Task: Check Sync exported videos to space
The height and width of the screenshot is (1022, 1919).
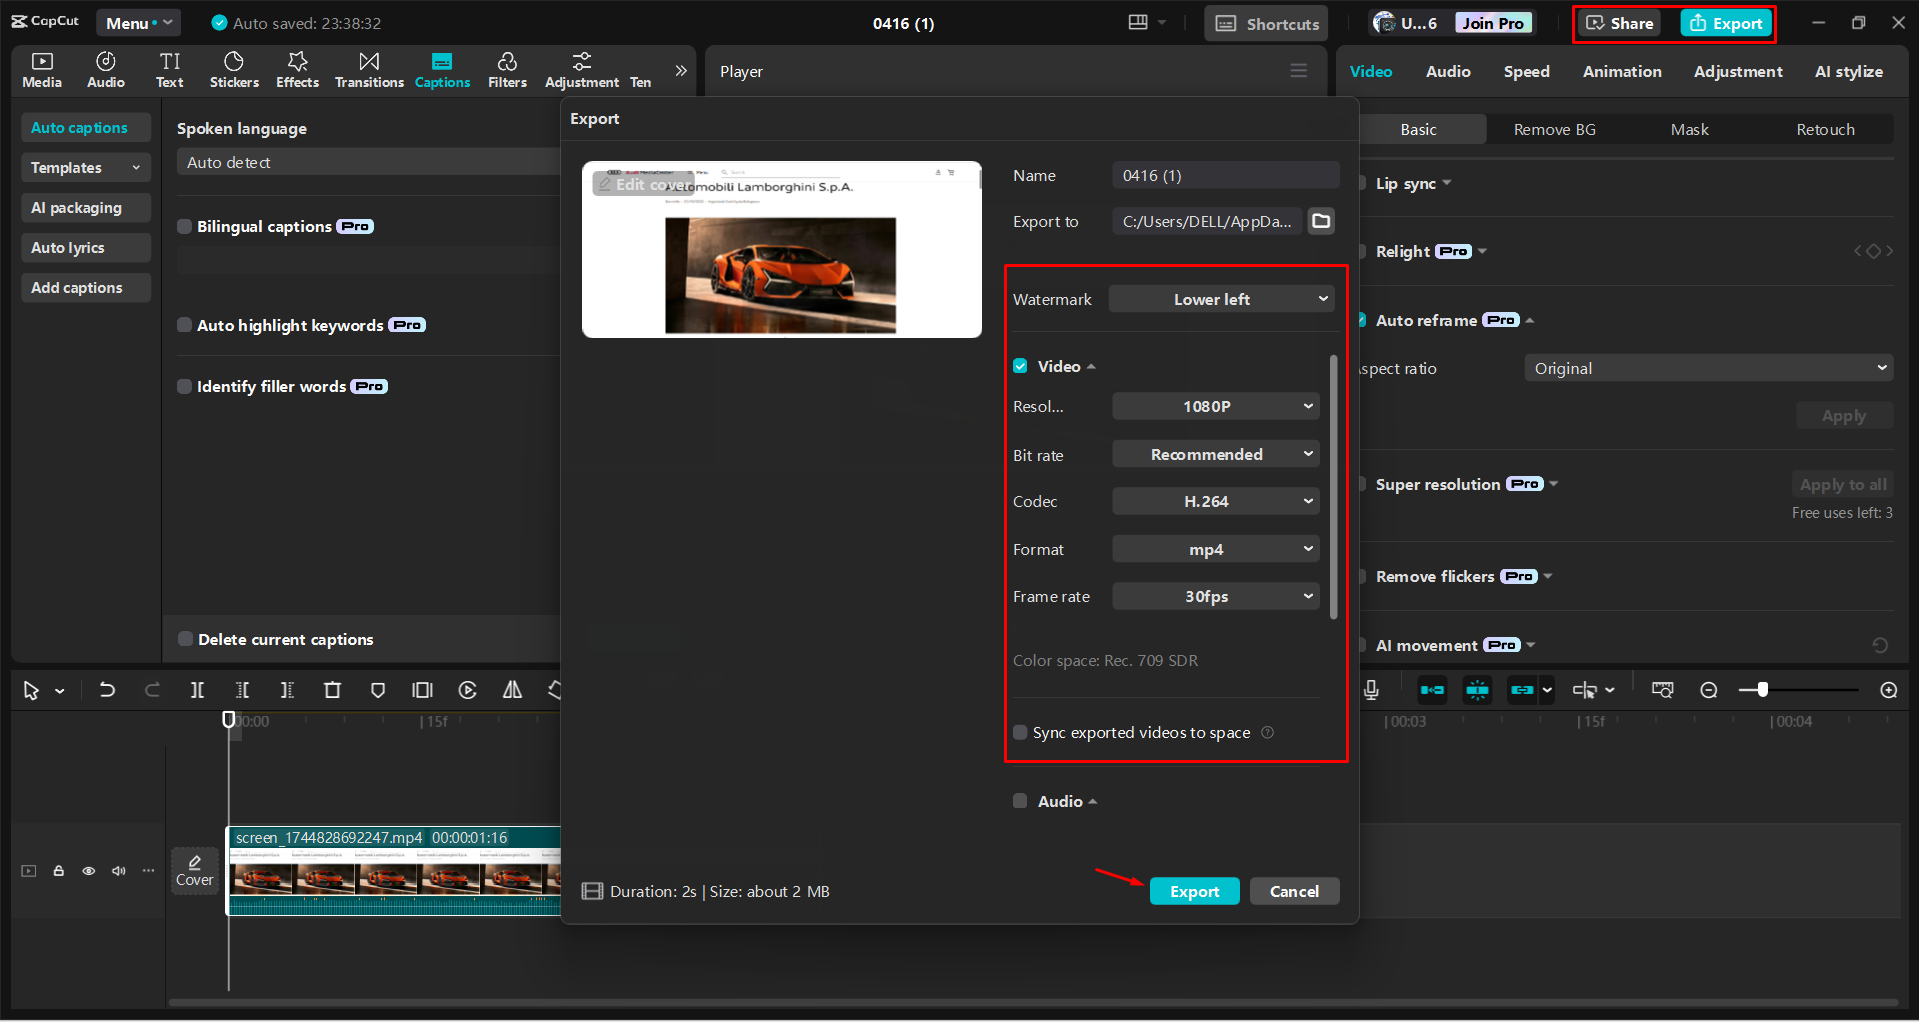Action: [1020, 733]
